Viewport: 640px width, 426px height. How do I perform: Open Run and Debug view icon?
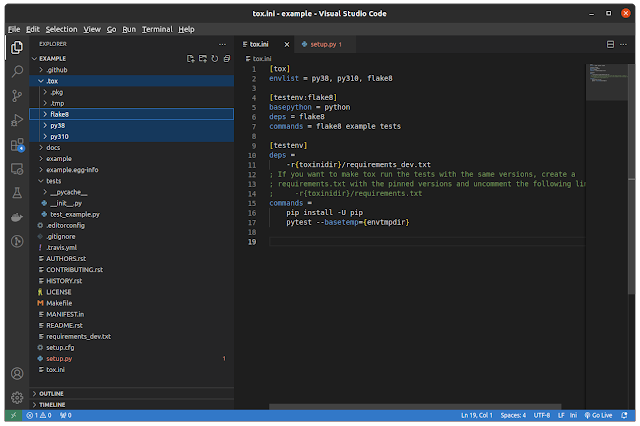(17, 120)
